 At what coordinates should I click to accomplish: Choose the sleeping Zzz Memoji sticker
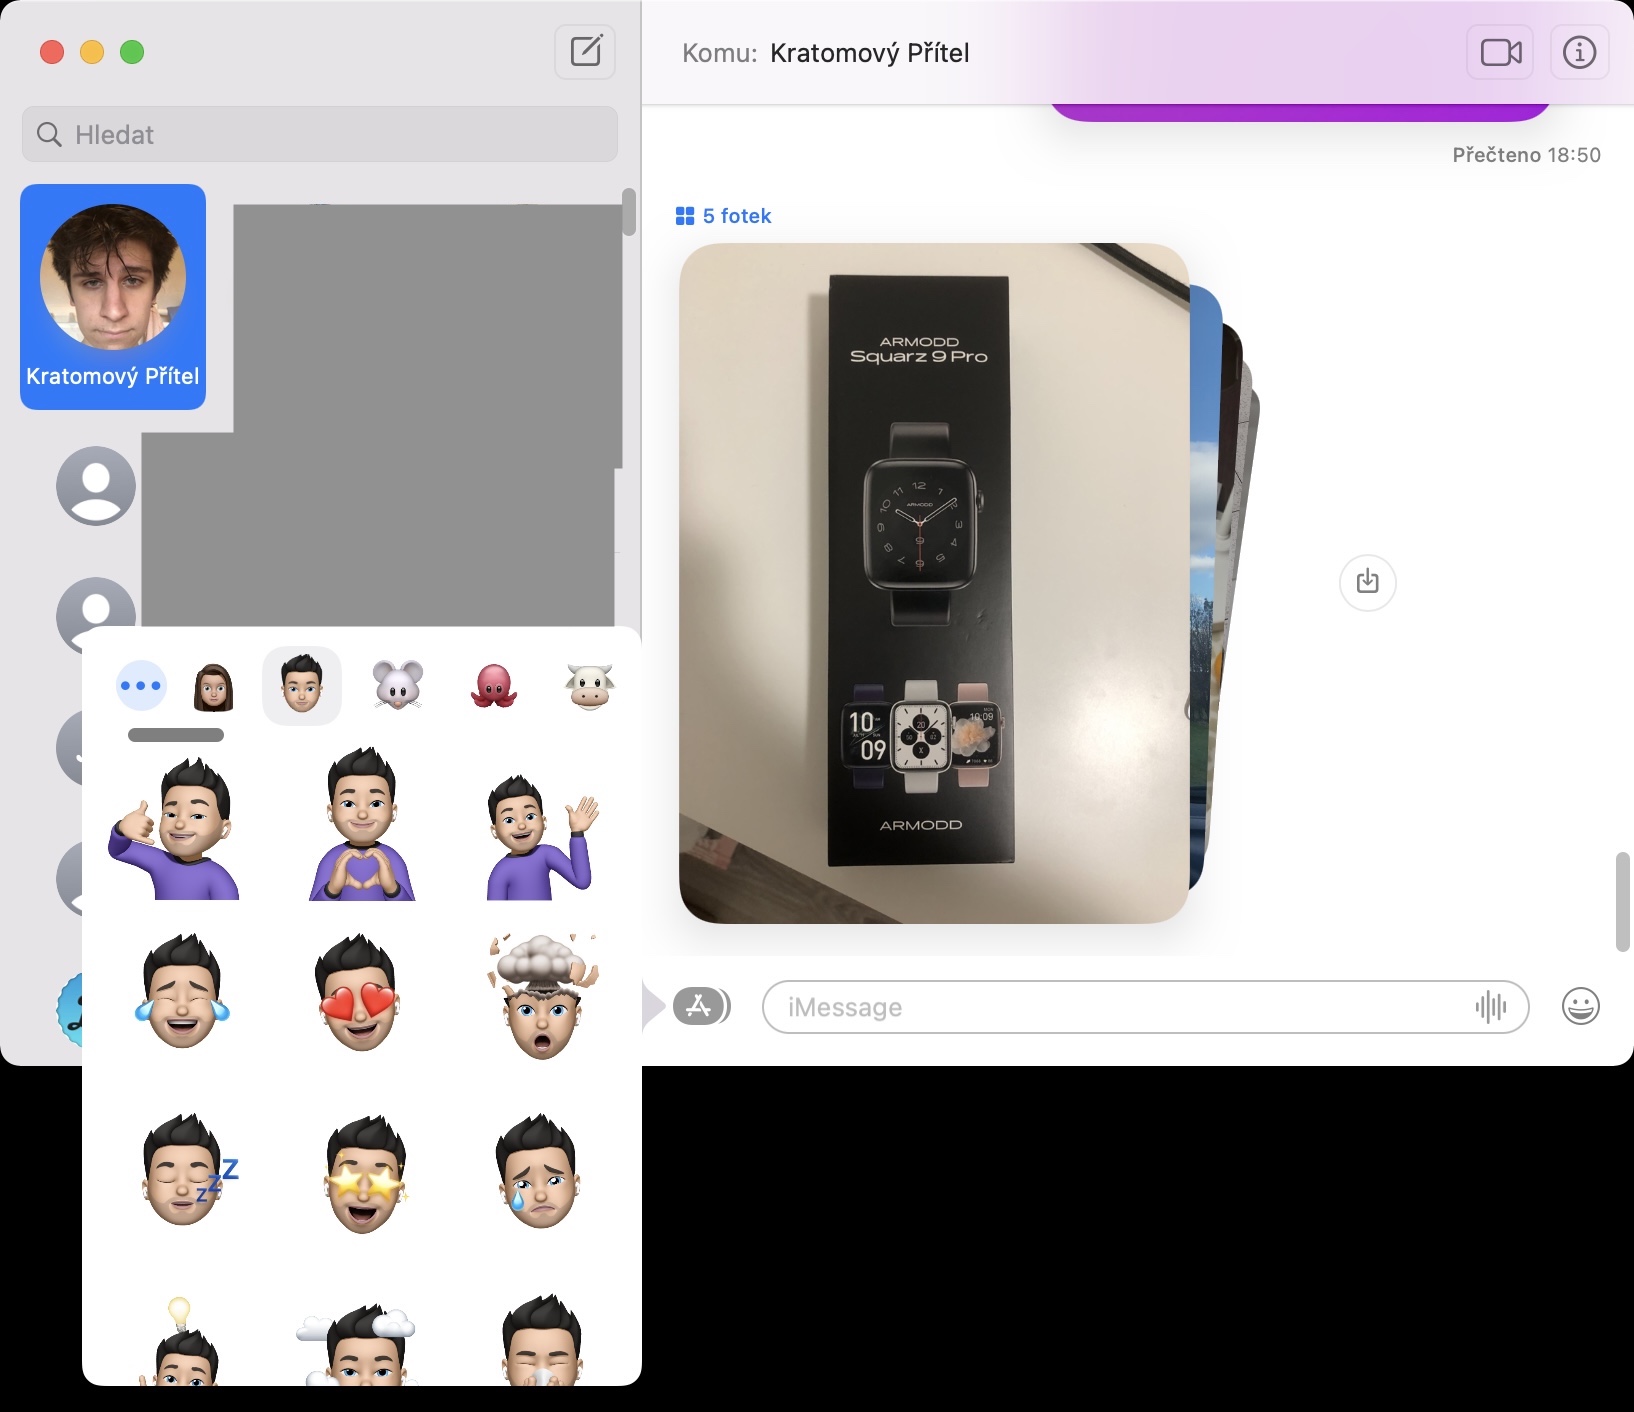pos(189,1170)
